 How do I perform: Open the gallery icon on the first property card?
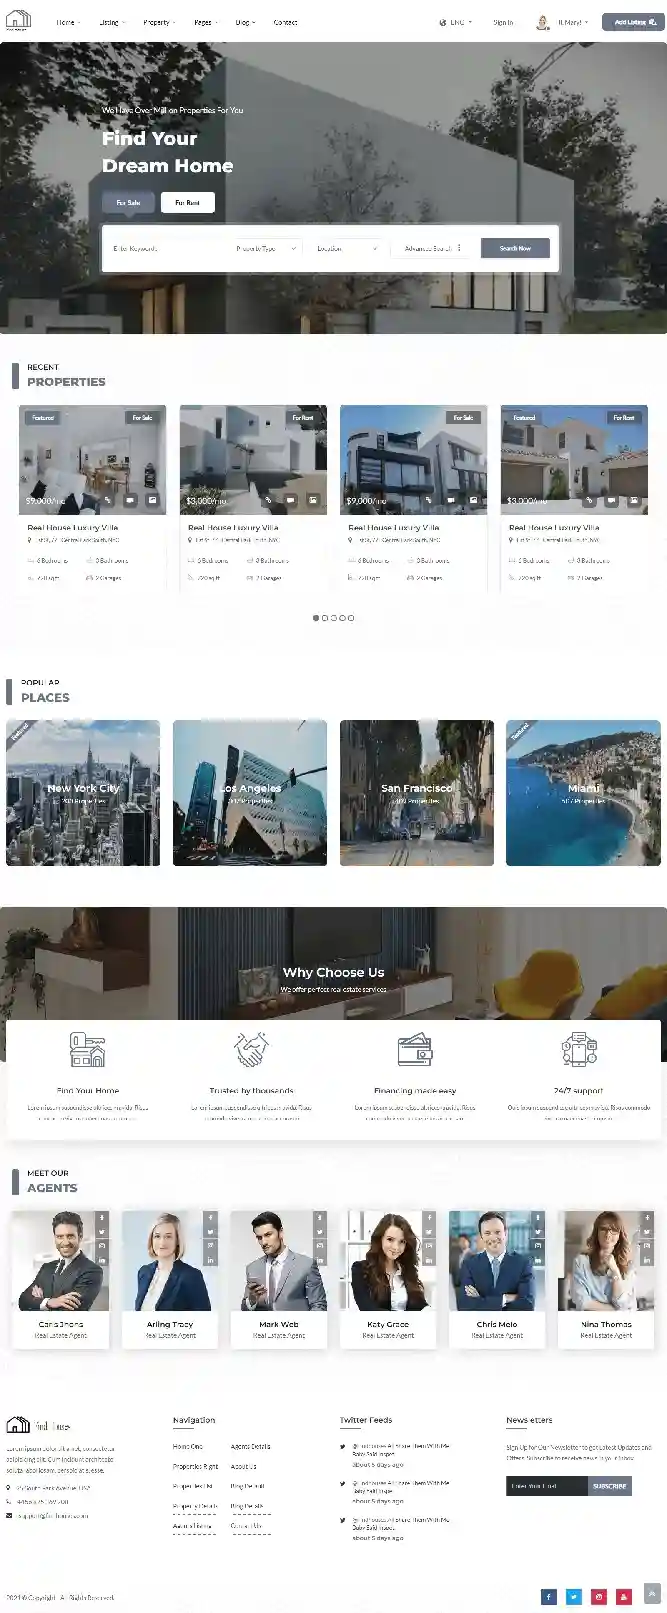[152, 500]
